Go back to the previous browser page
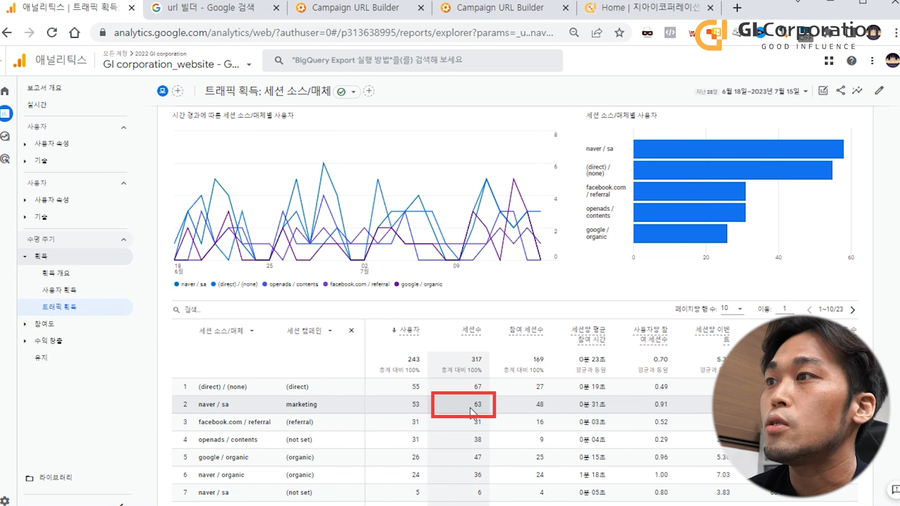This screenshot has height=506, width=900. tap(7, 33)
